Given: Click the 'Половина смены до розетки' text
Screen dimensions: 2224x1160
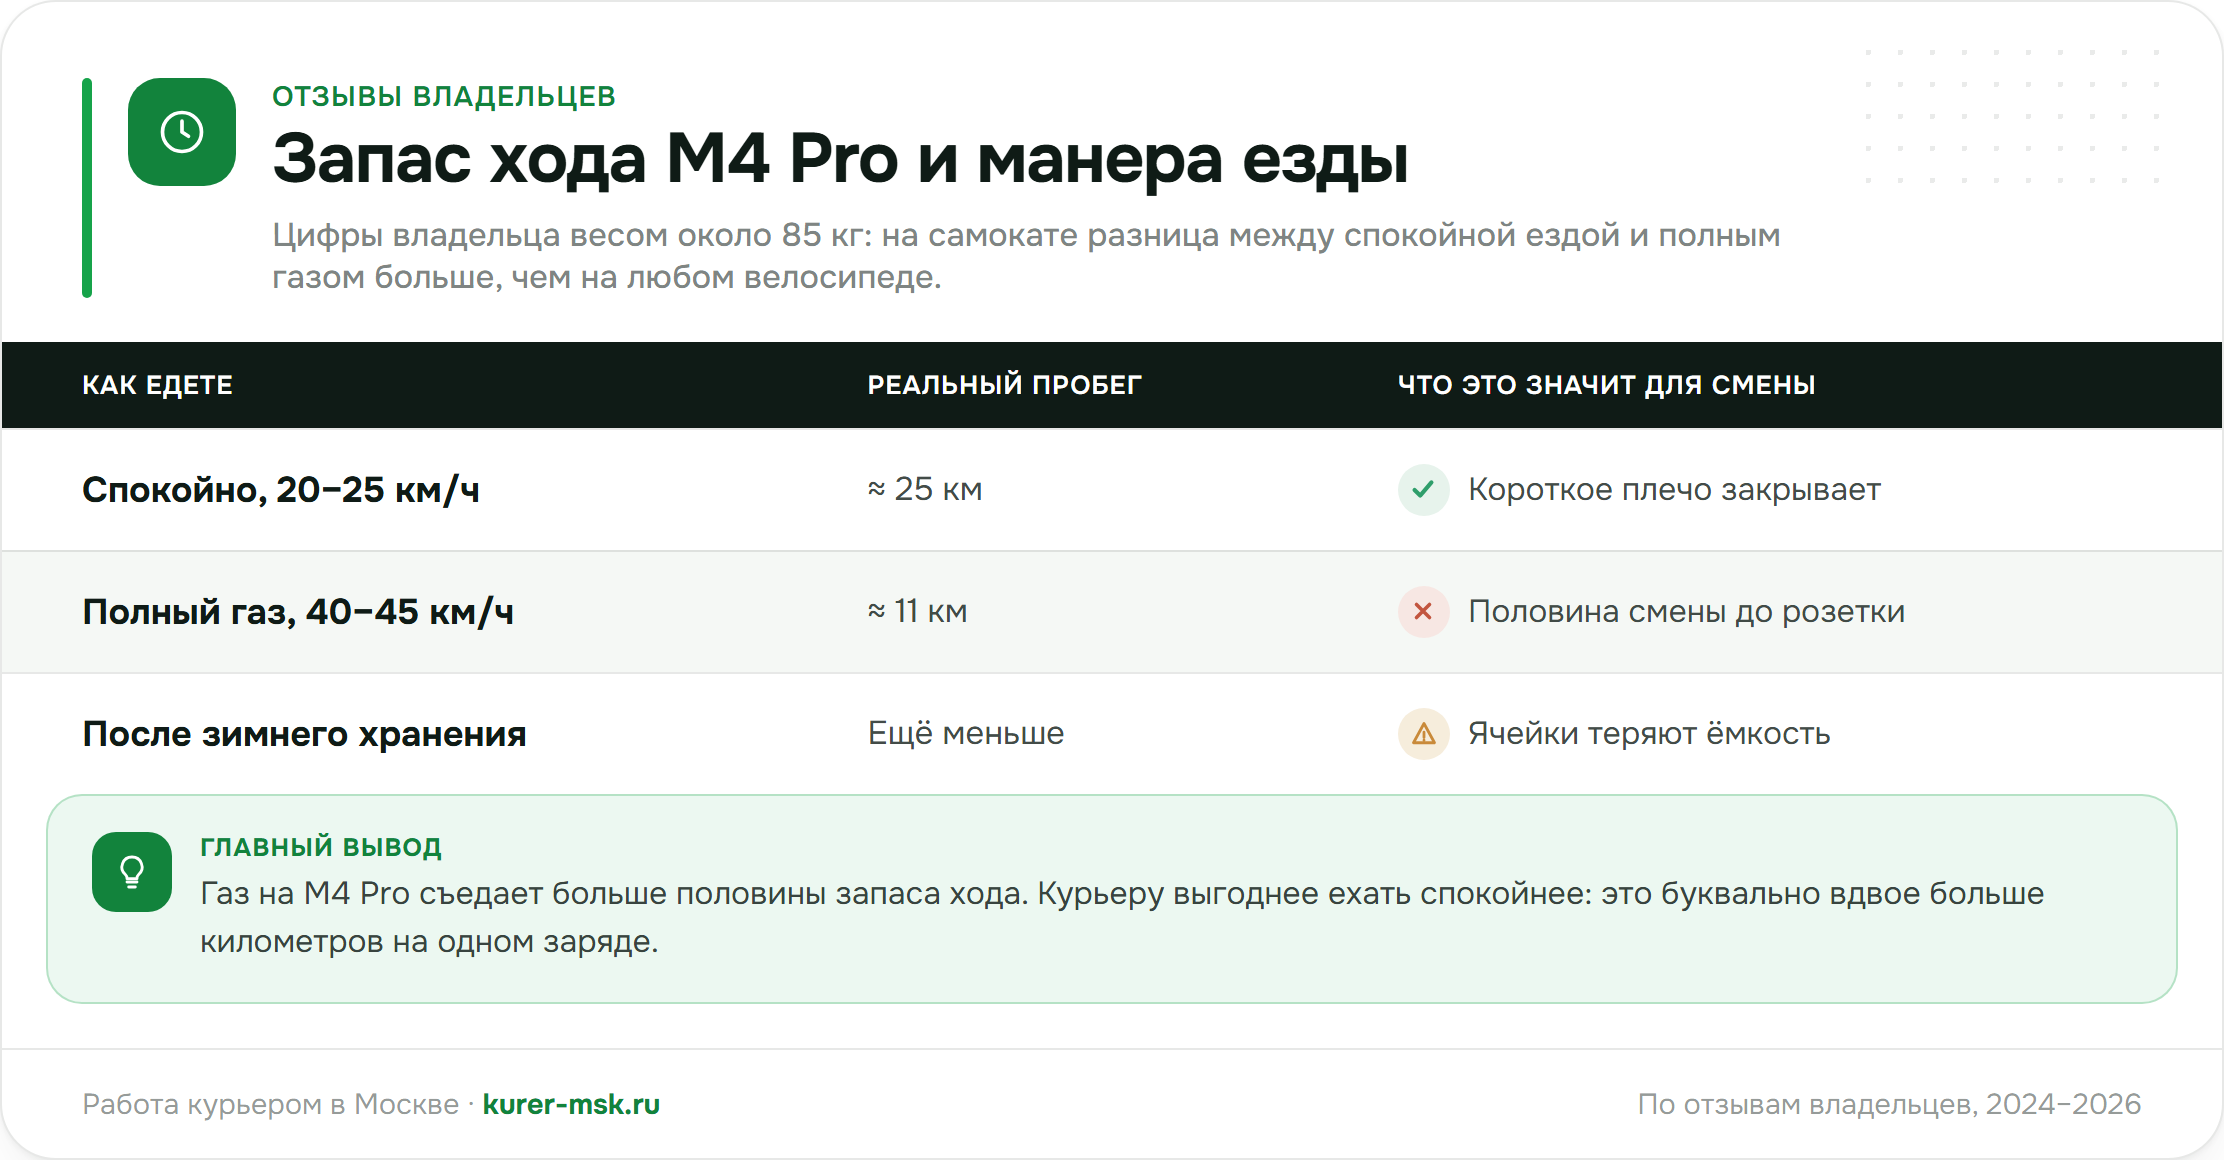Looking at the screenshot, I should tap(1686, 612).
